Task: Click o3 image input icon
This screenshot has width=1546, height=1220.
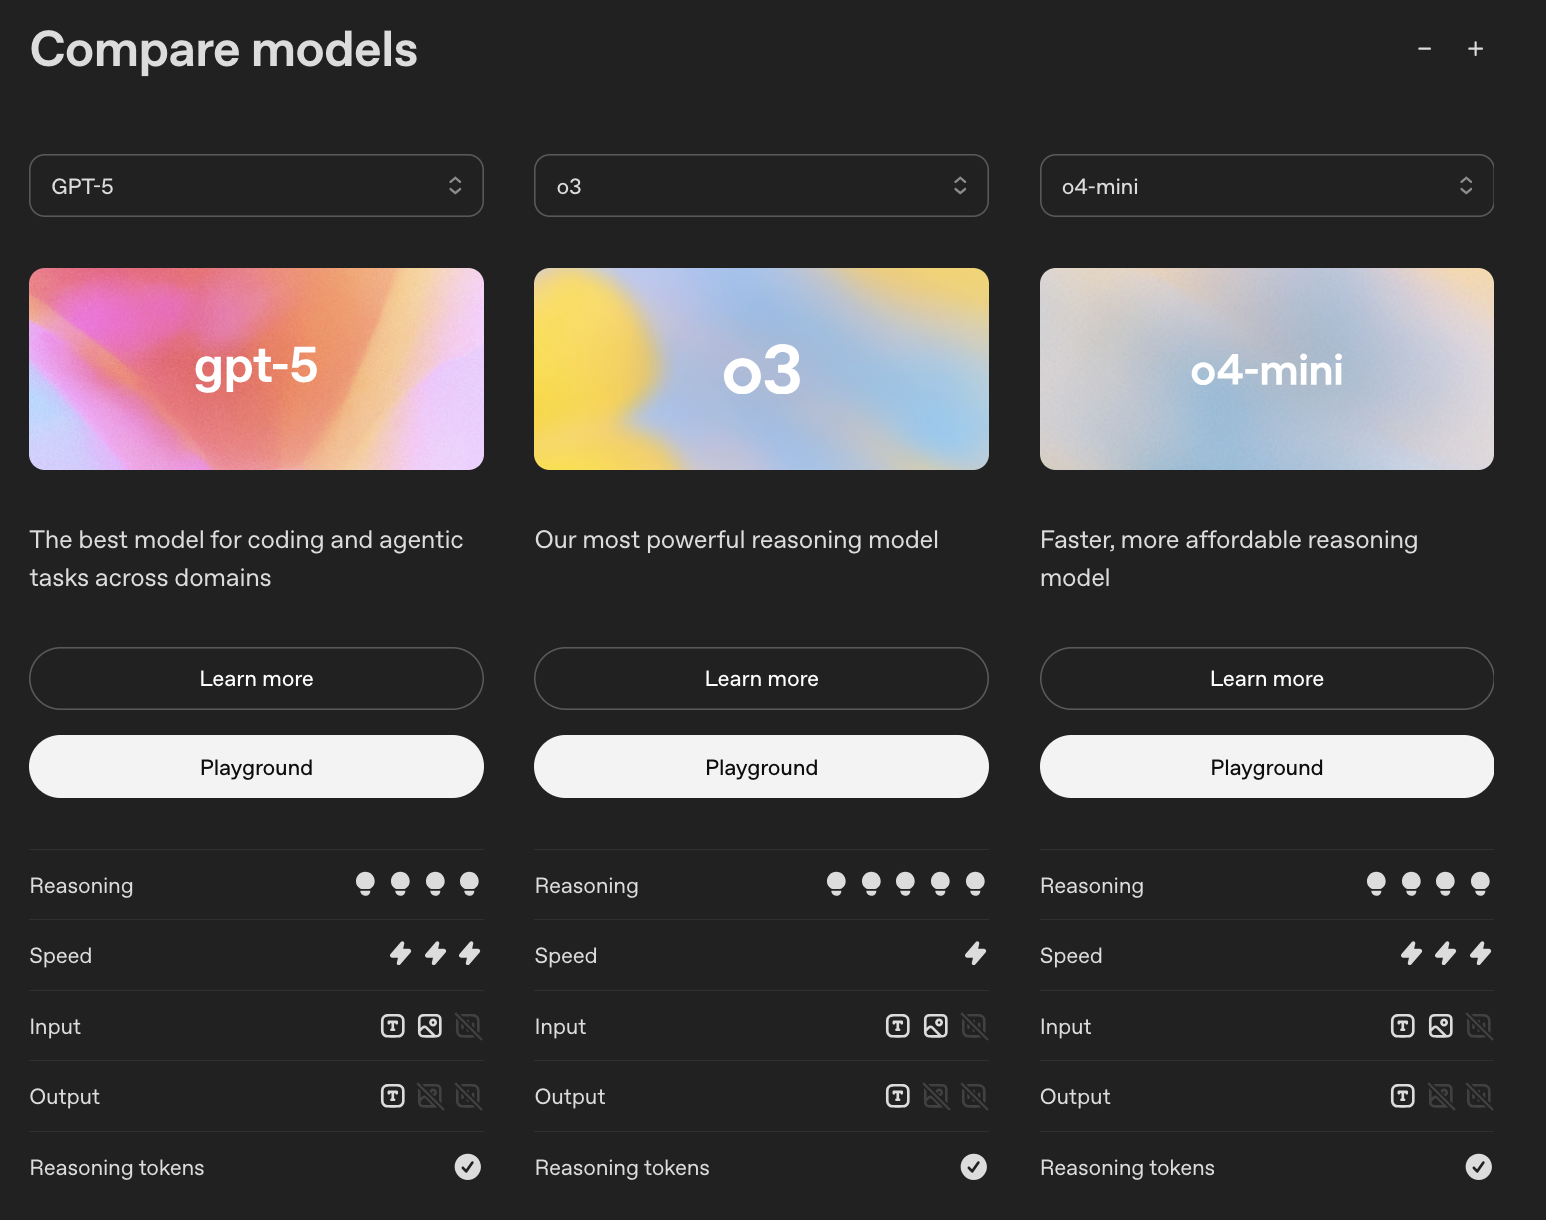Action: 936,1026
